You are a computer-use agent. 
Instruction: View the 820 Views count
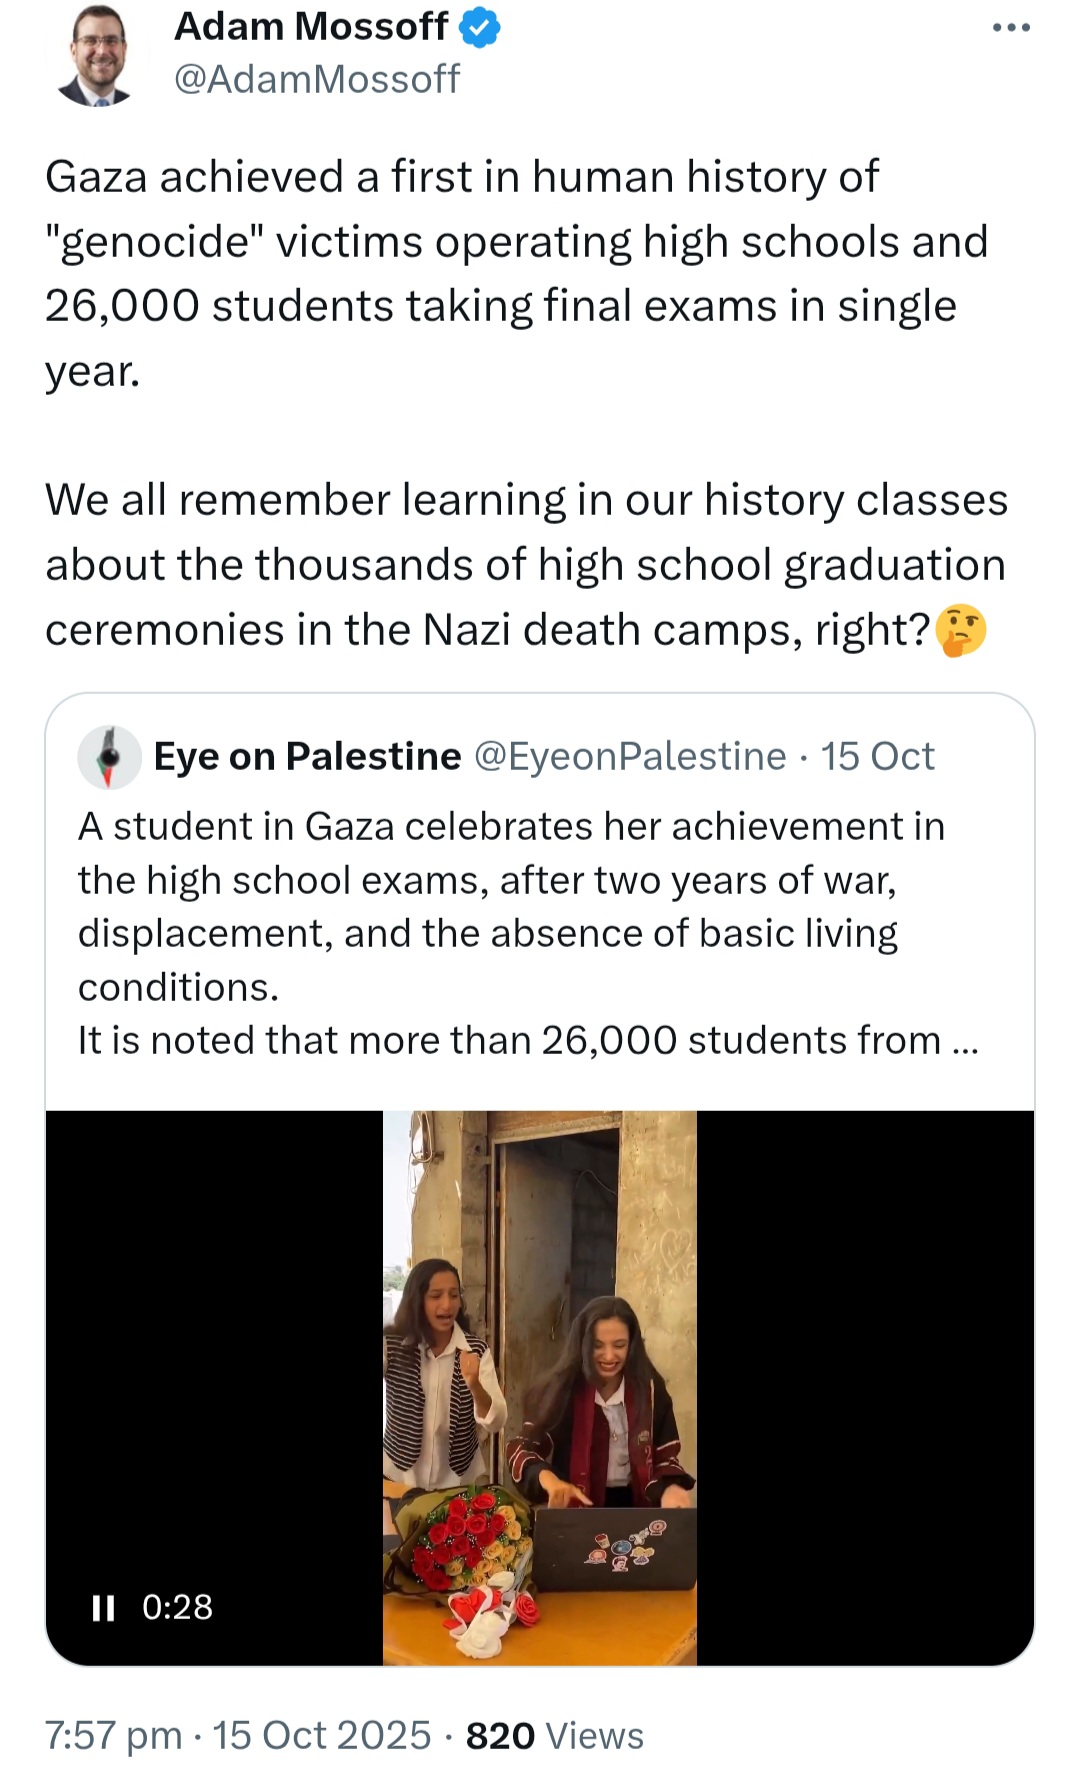(555, 1736)
